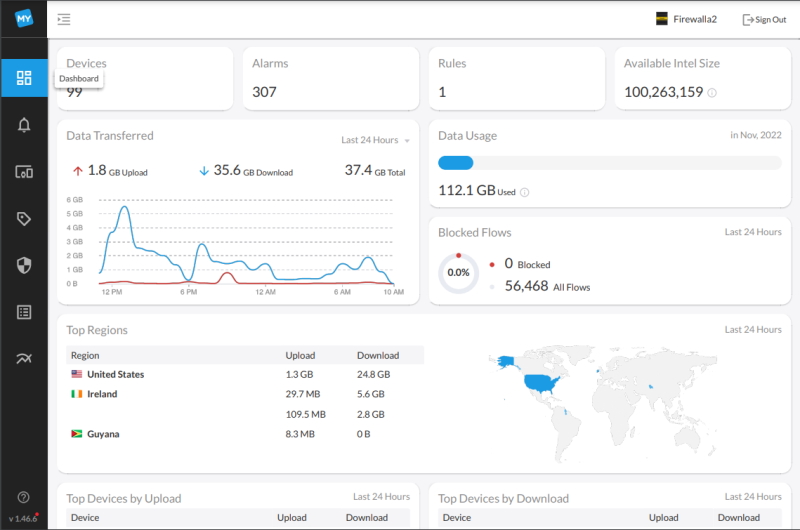Open the Alarms card showing 307
This screenshot has width=800, height=530.
[x=331, y=79]
